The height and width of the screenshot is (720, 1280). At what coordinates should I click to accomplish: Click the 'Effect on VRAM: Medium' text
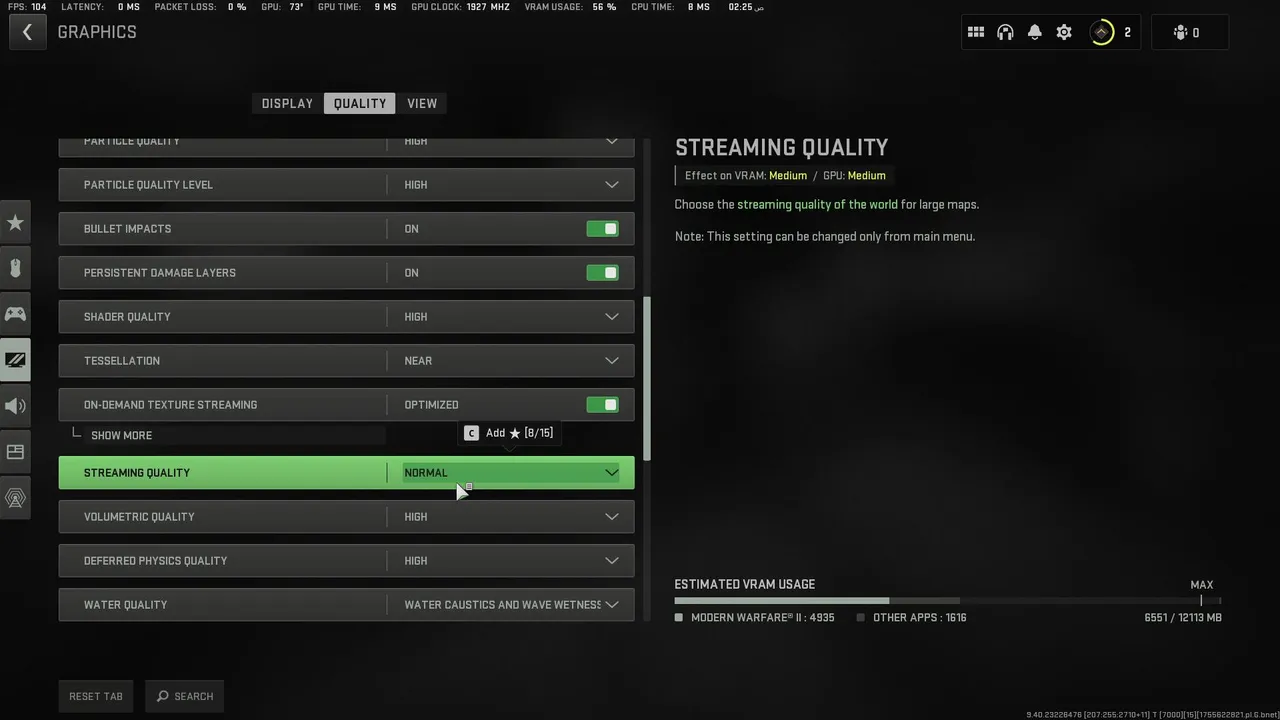click(746, 176)
